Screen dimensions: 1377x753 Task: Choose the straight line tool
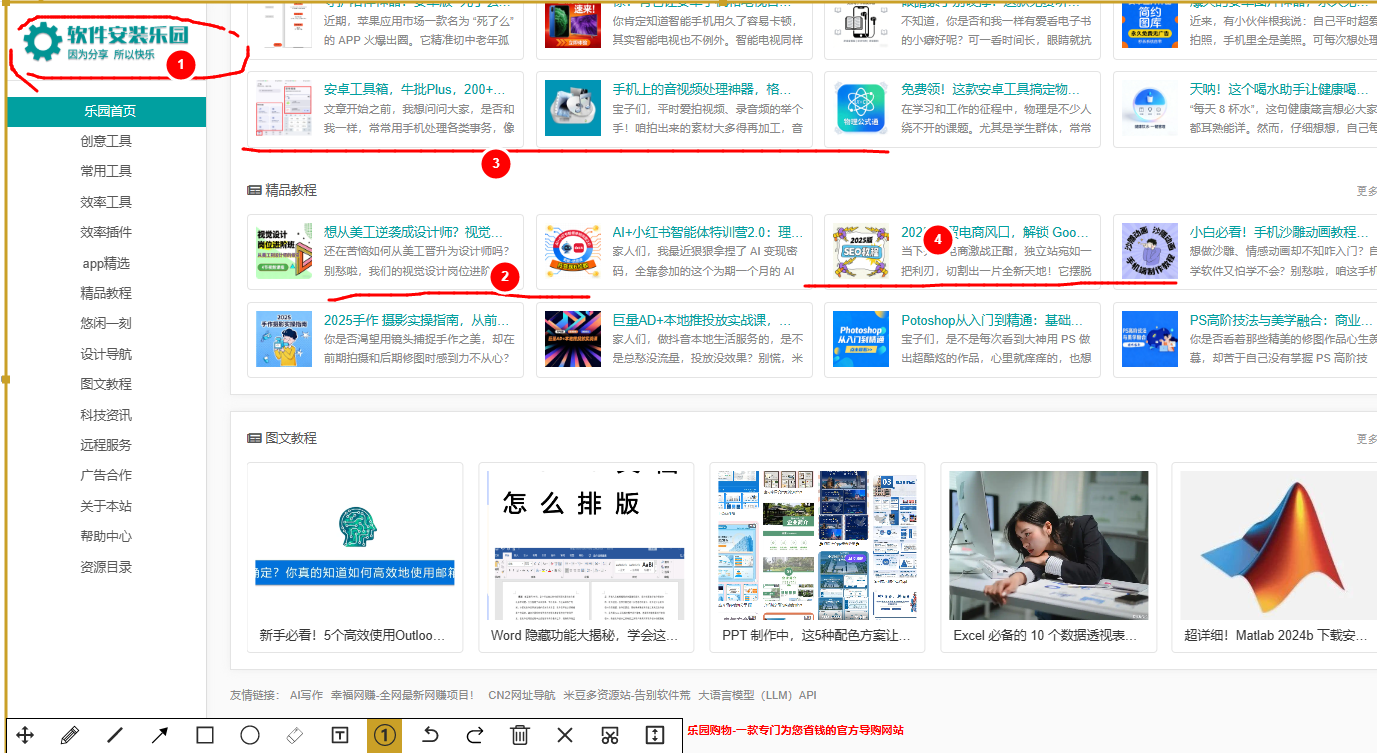point(115,736)
